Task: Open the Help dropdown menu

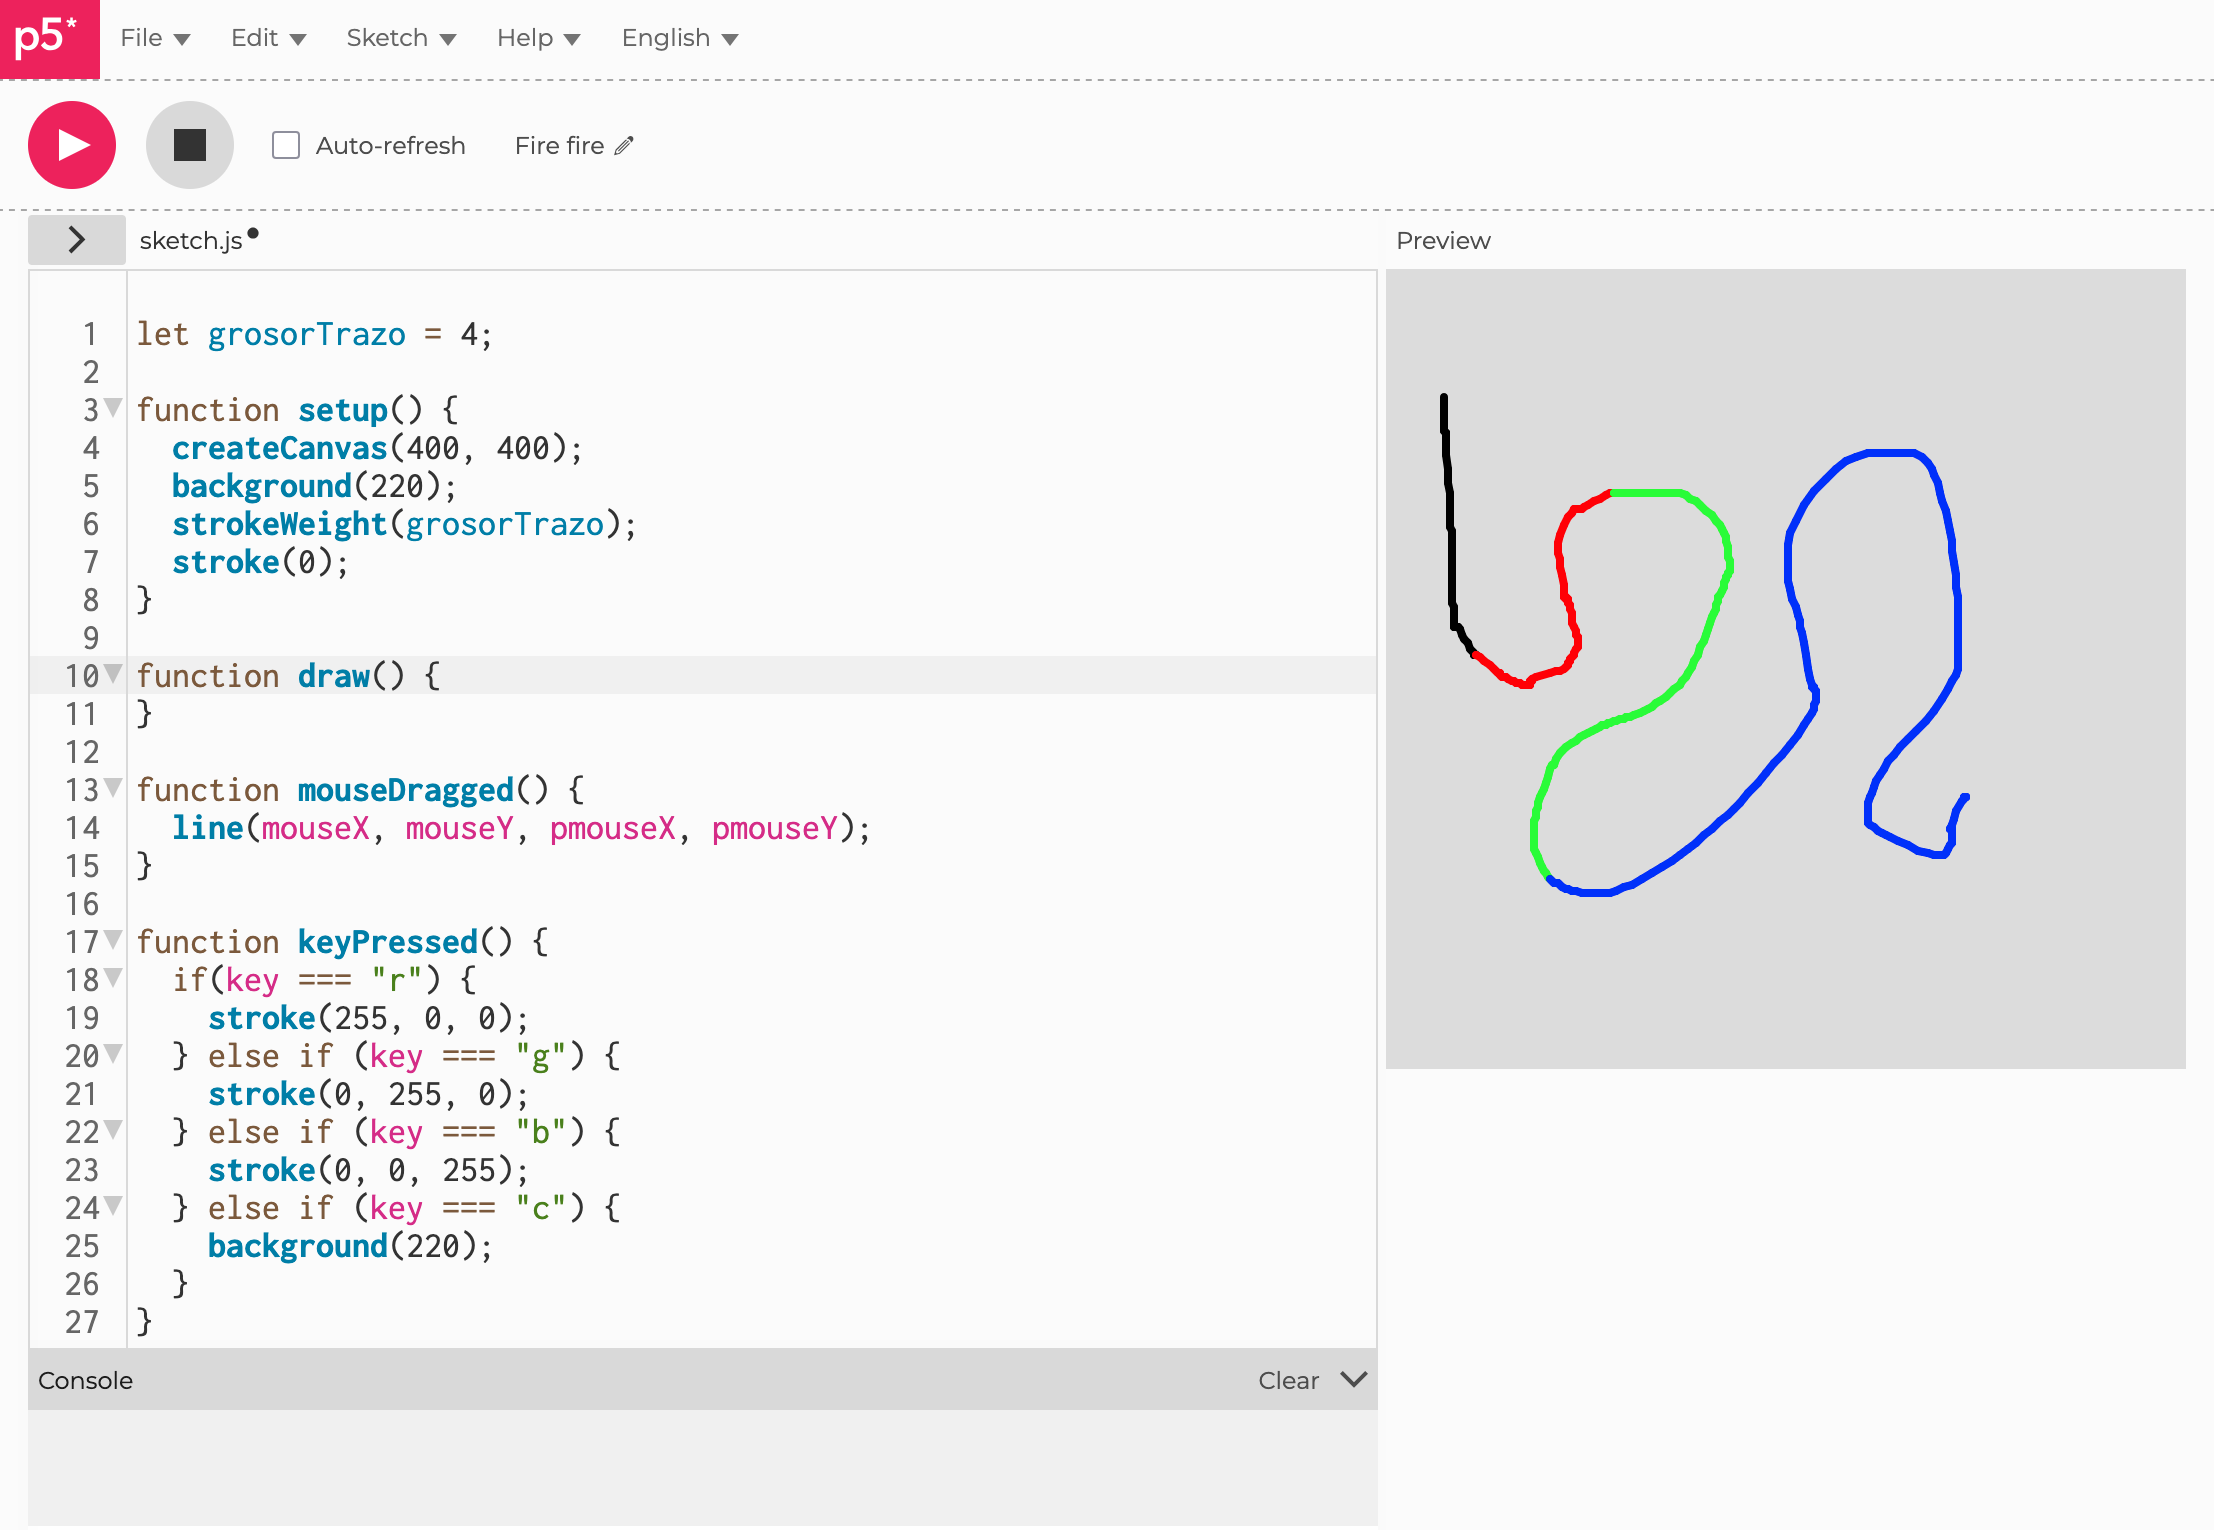Action: coord(537,38)
